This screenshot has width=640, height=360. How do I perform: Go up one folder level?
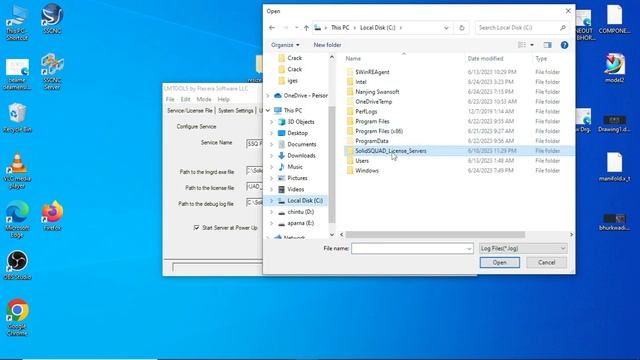(306, 28)
